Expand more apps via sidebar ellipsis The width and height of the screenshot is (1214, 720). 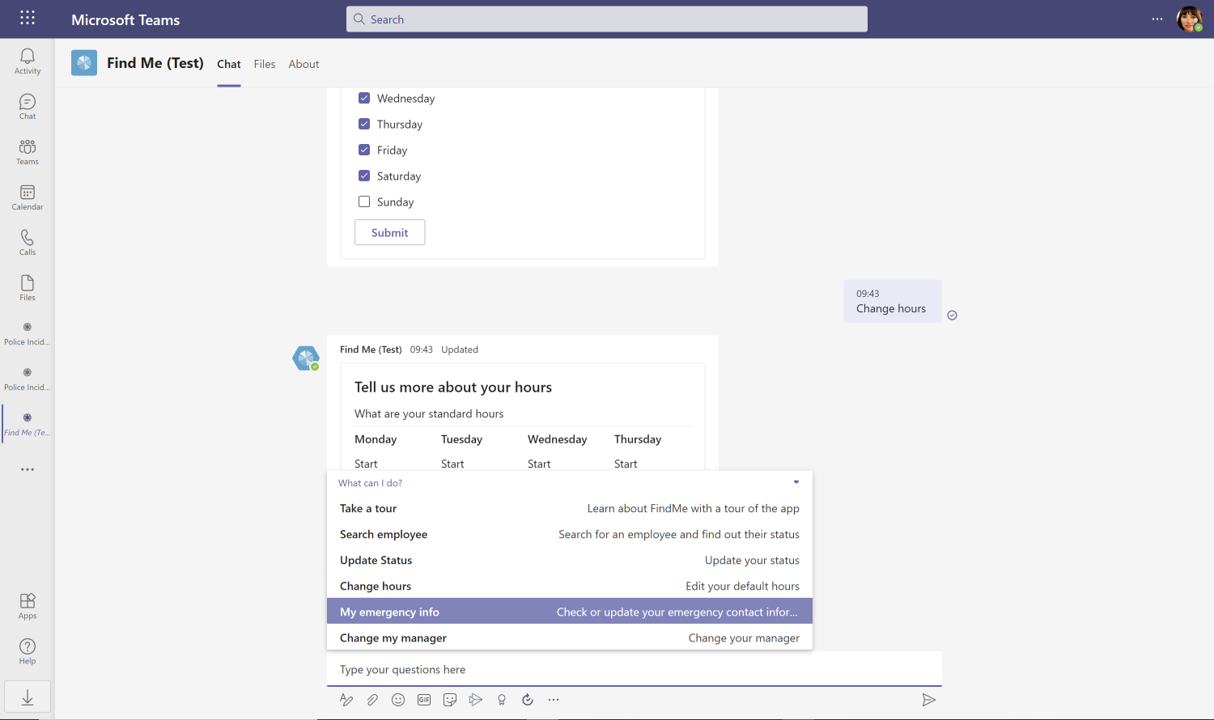pyautogui.click(x=27, y=469)
